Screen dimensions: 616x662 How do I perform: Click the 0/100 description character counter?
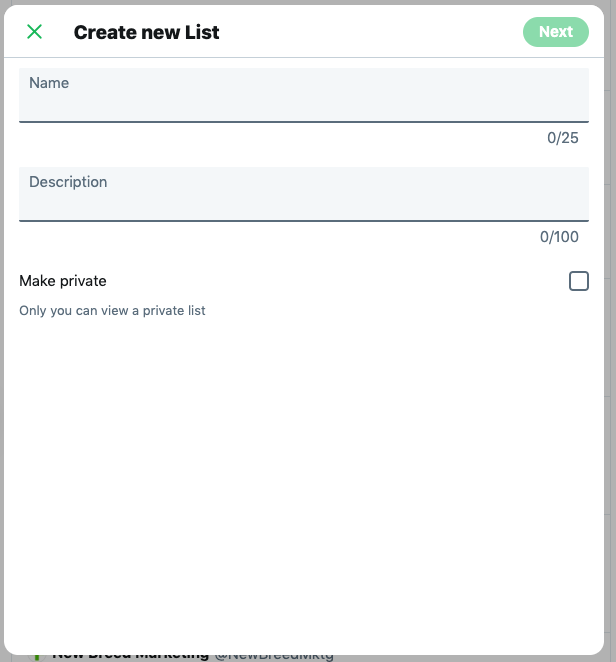point(559,237)
